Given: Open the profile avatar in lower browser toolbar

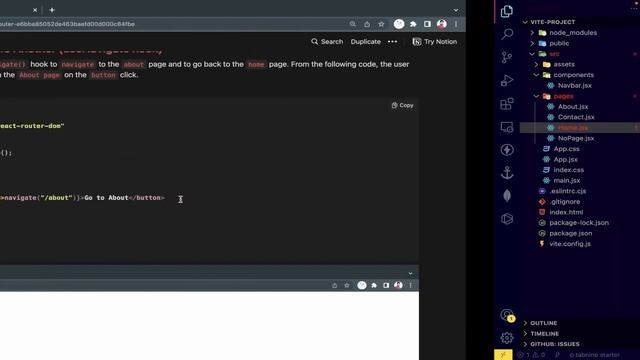Looking at the screenshot, I should tap(398, 285).
